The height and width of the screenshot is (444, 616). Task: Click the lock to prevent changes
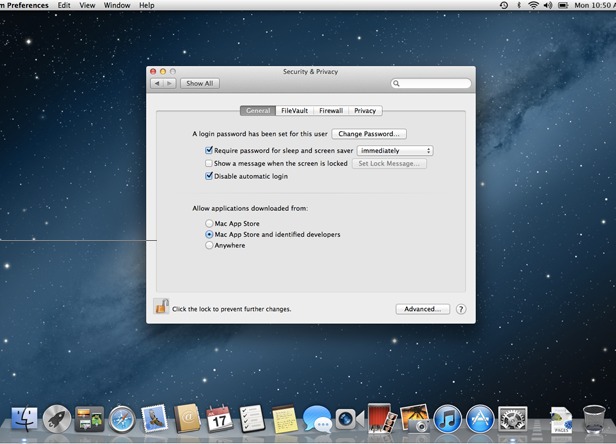[161, 306]
